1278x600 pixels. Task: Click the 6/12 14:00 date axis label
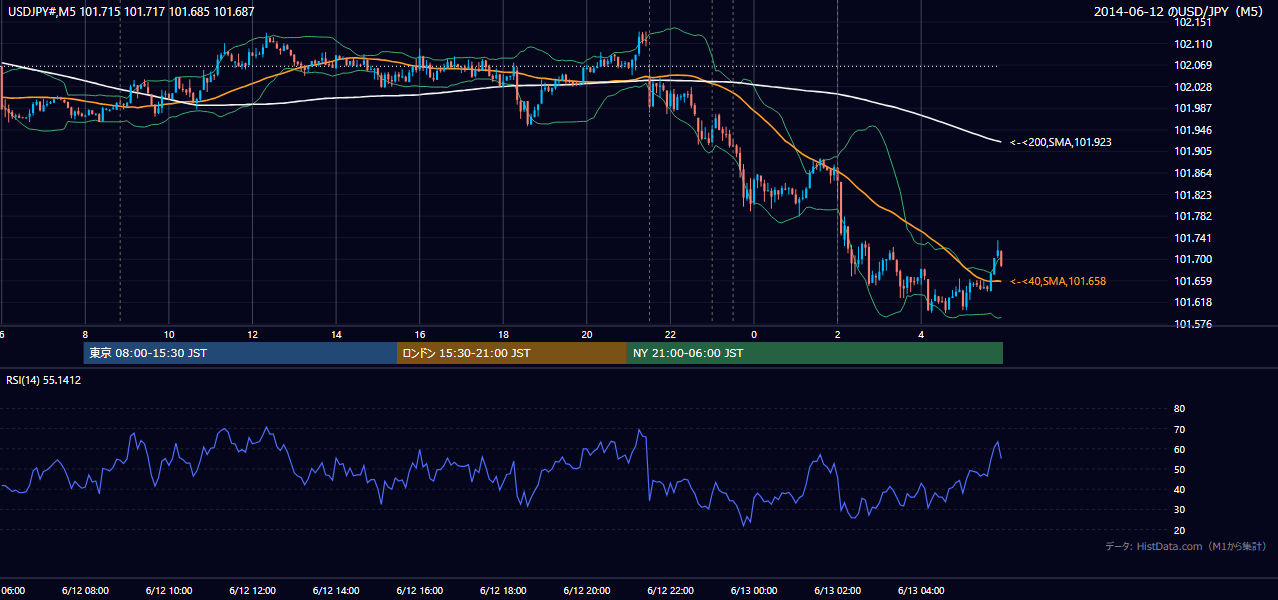(x=336, y=590)
